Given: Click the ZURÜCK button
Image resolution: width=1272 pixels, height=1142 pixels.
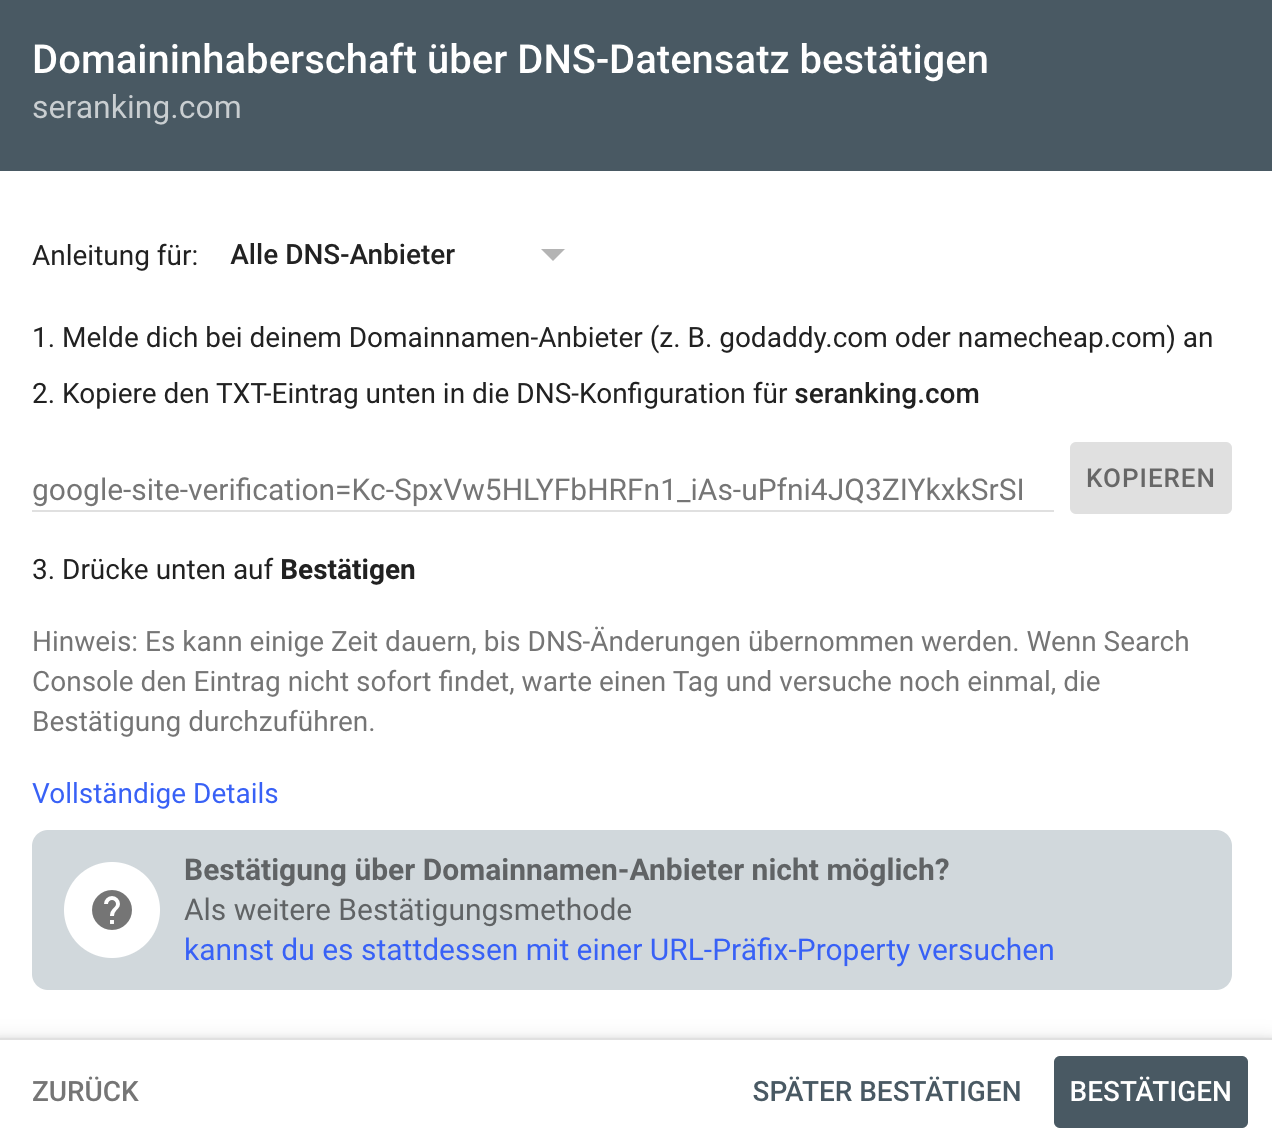Looking at the screenshot, I should (x=86, y=1091).
